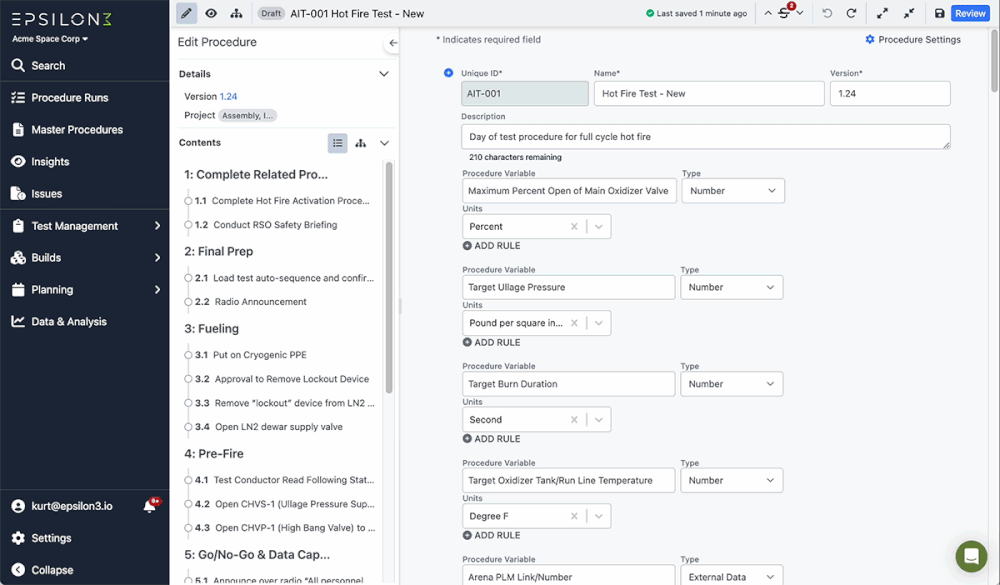1000x585 pixels.
Task: Click the blue Review button
Action: pos(970,13)
